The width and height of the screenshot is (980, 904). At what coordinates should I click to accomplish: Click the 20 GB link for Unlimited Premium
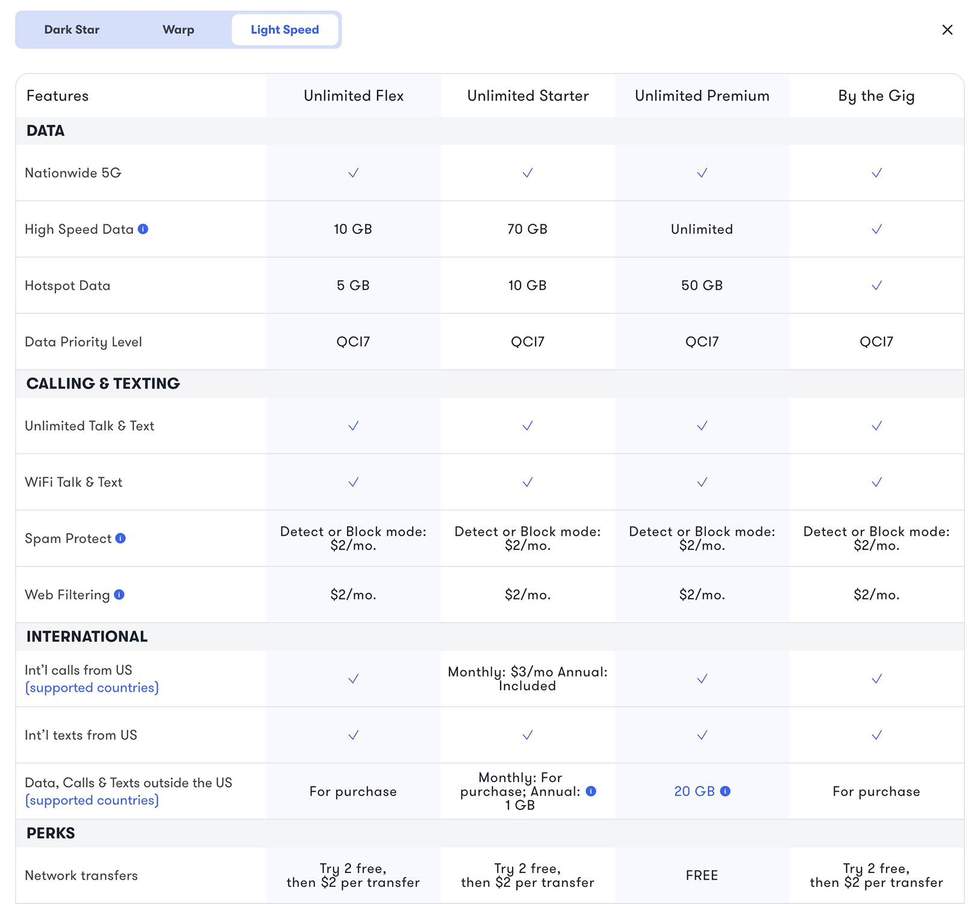click(x=694, y=791)
